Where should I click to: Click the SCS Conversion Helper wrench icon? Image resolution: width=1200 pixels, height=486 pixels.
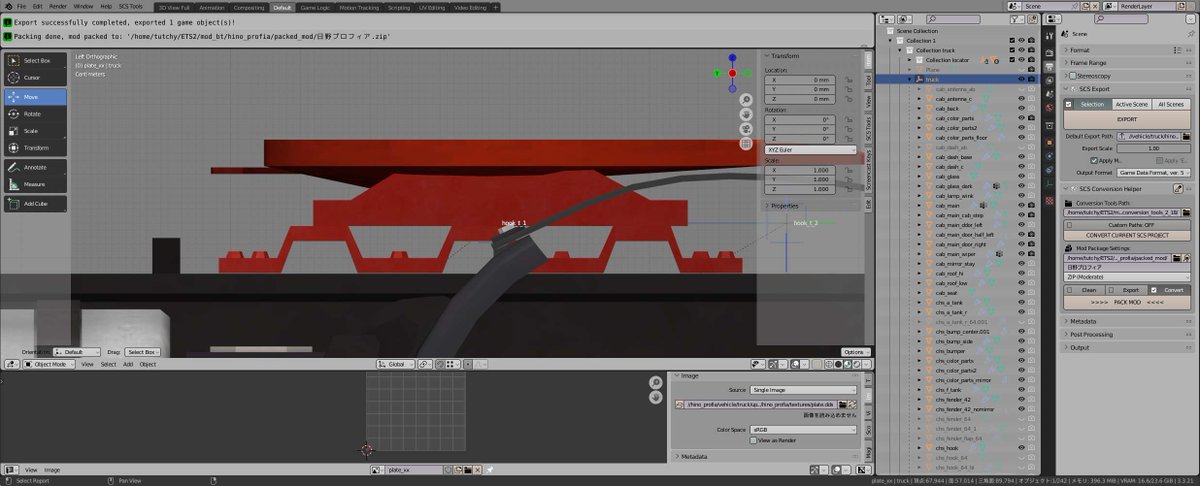(x=1178, y=188)
